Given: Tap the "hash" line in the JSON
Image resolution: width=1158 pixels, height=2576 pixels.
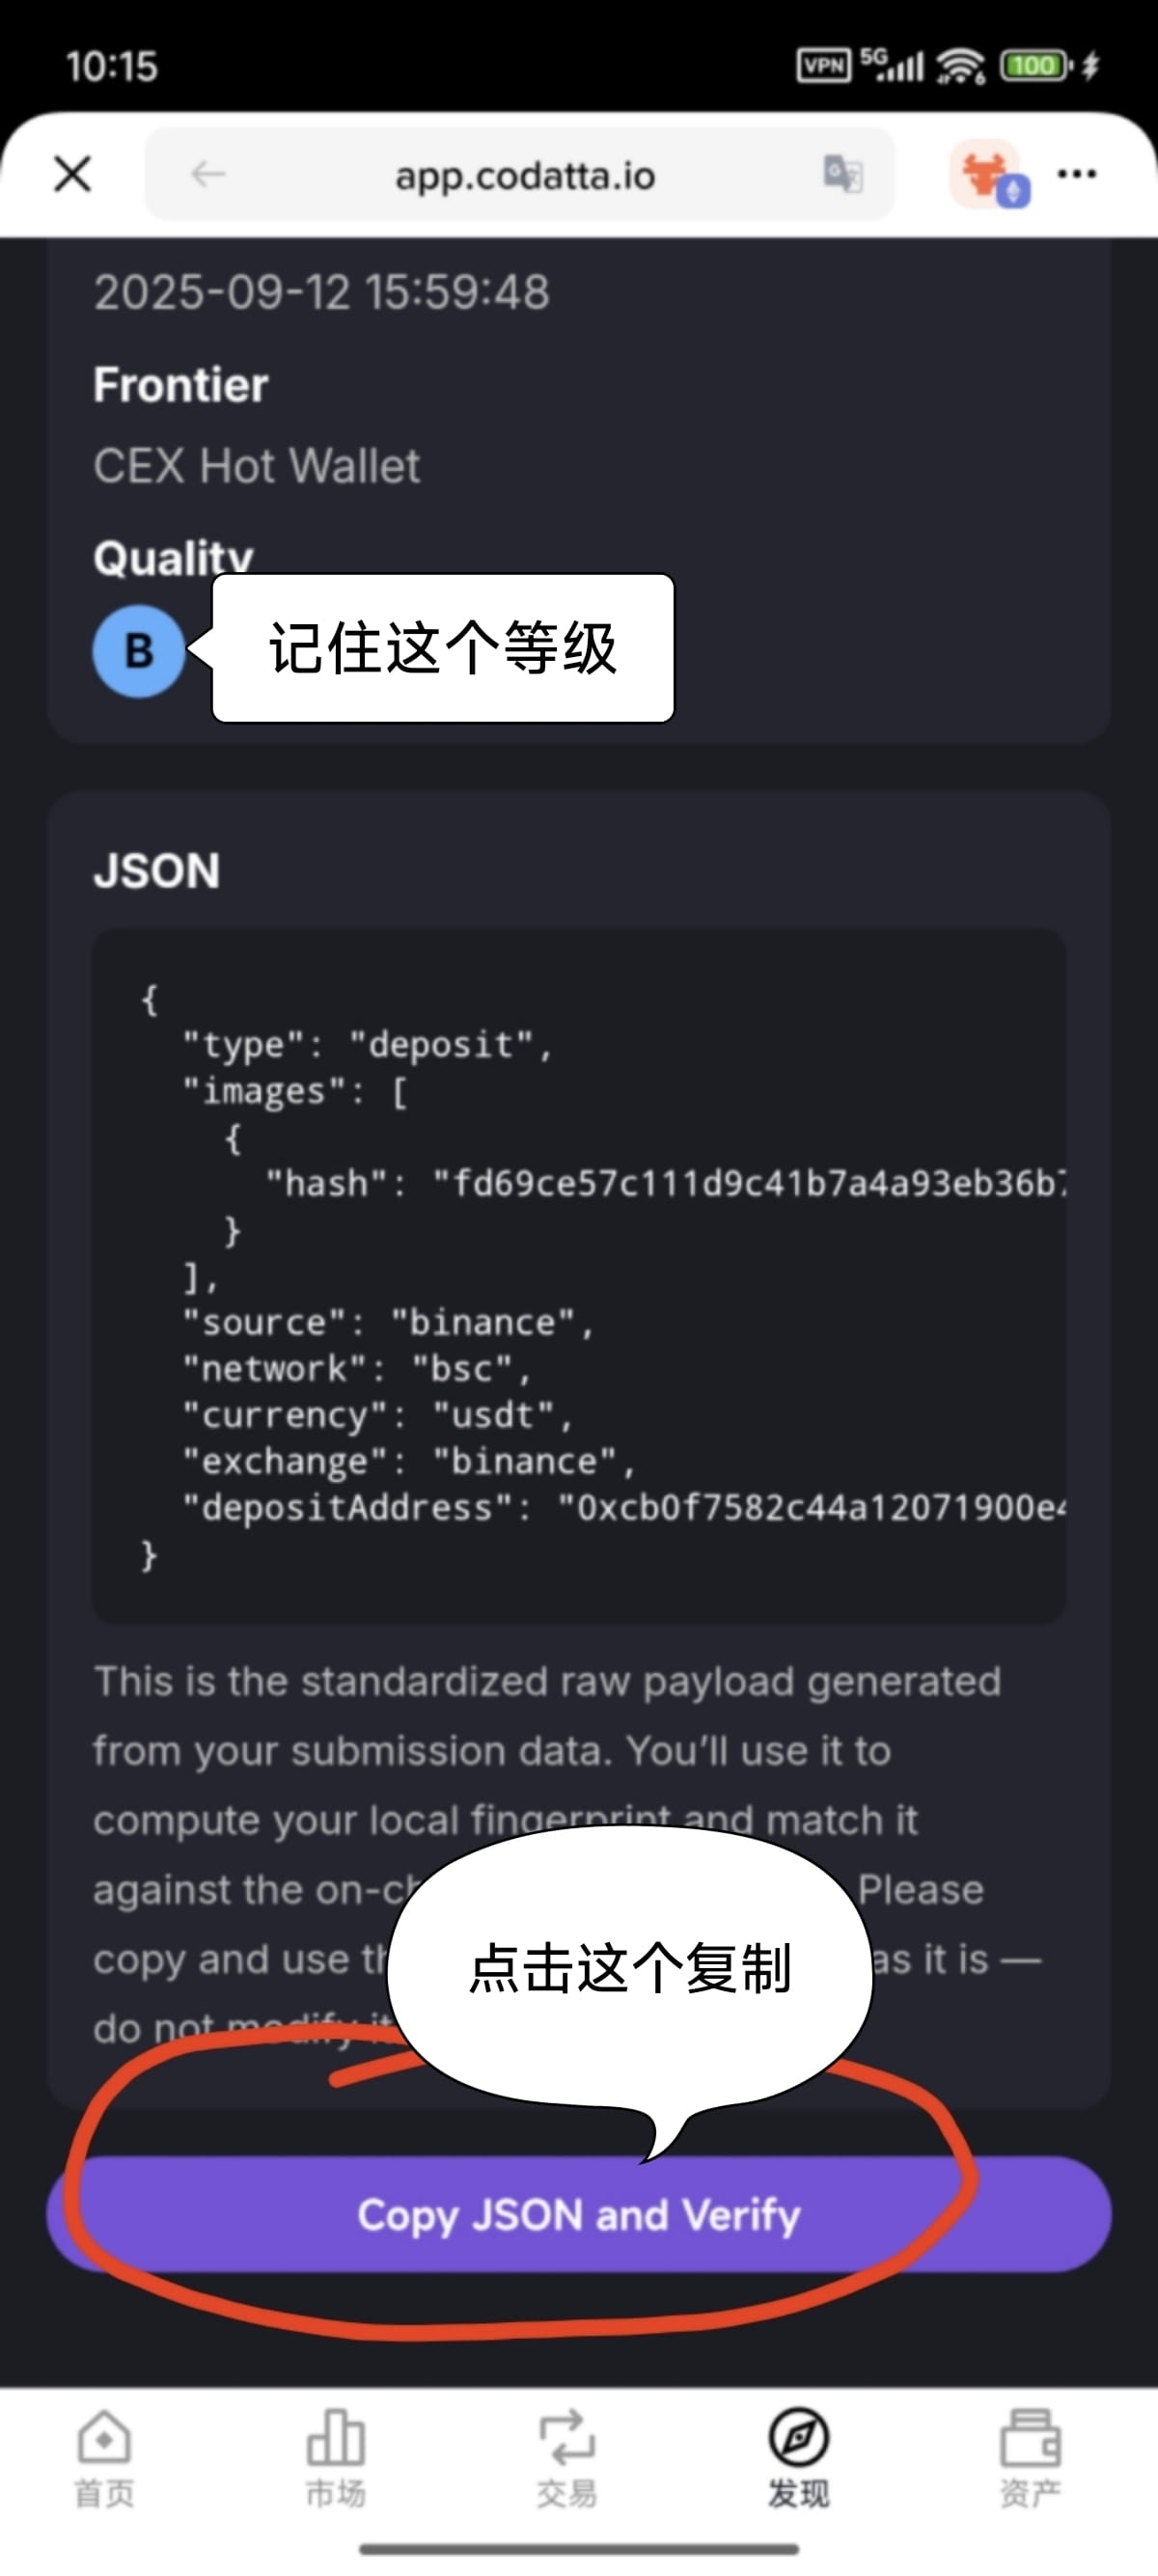Looking at the screenshot, I should (665, 1184).
